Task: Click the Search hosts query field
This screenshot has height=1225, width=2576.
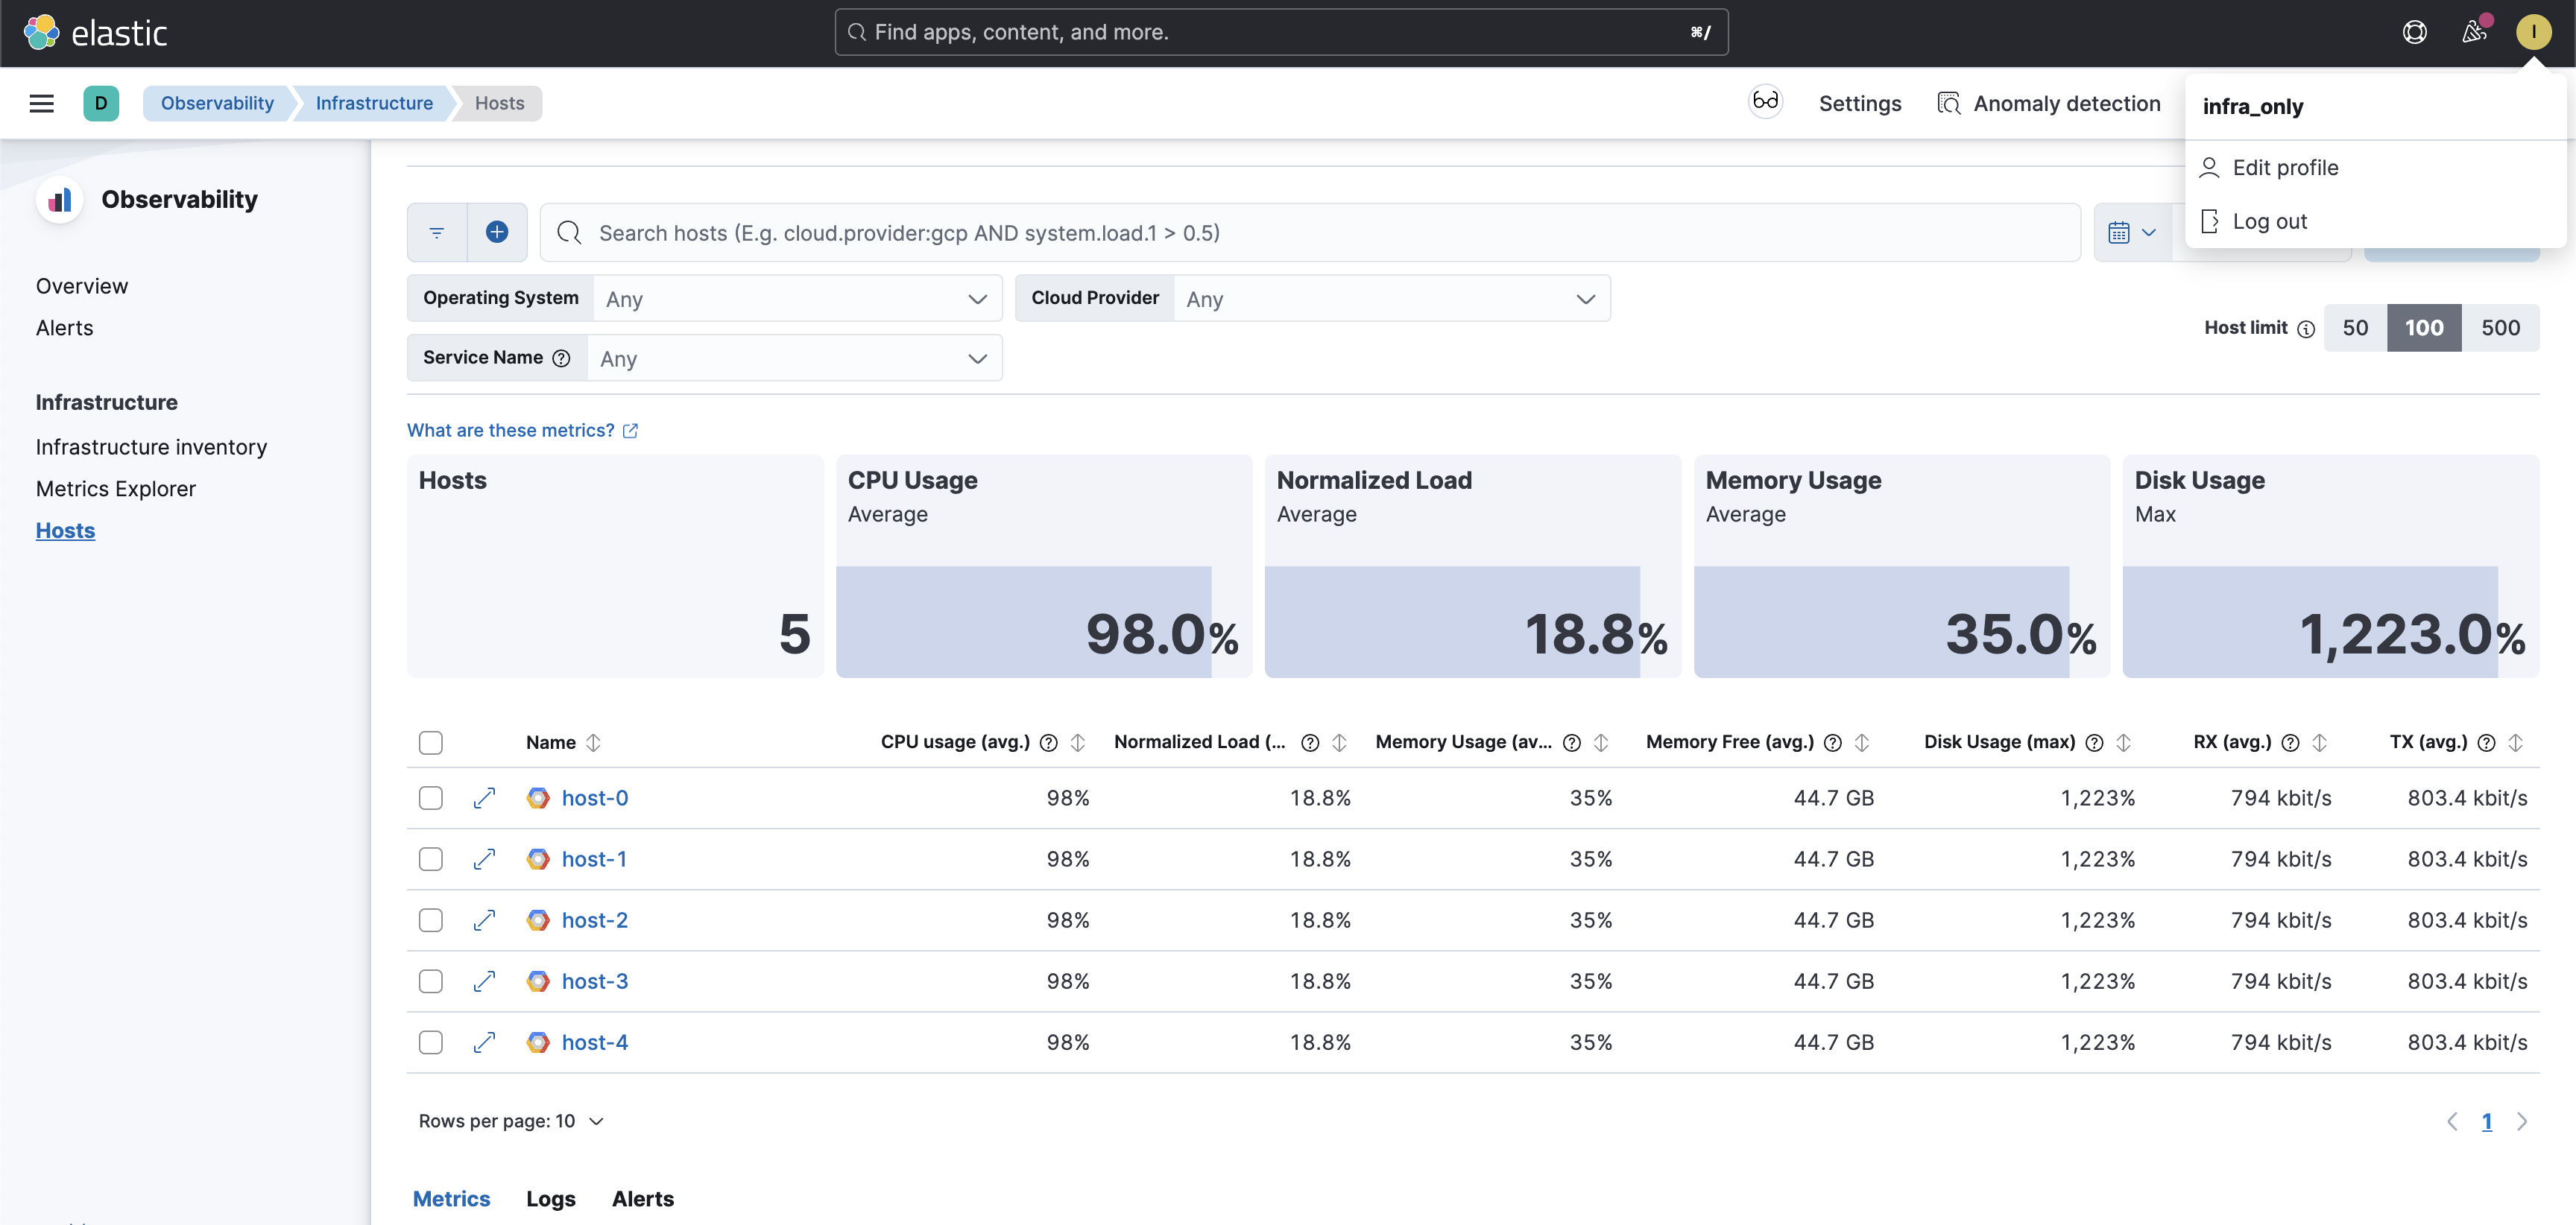Action: click(x=1310, y=233)
